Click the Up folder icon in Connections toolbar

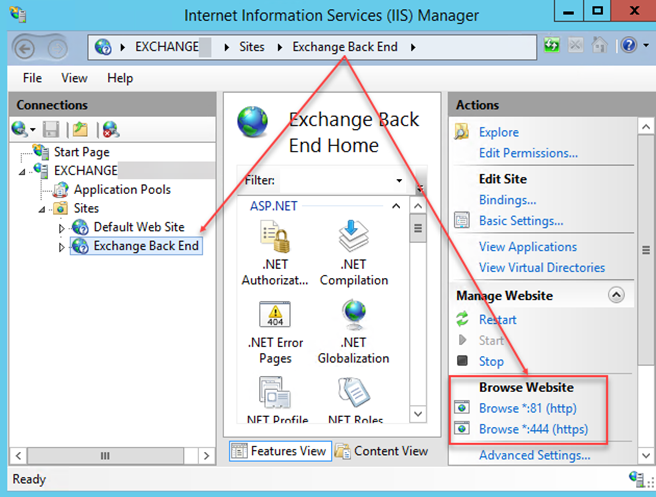point(80,129)
